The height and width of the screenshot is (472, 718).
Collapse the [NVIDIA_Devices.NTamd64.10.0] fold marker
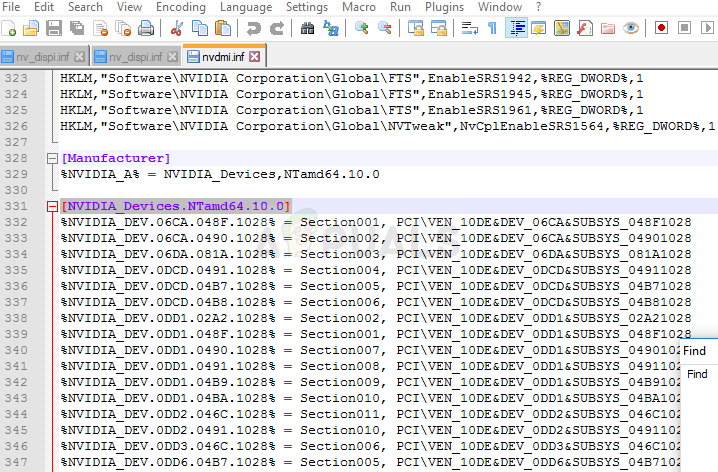coord(51,206)
